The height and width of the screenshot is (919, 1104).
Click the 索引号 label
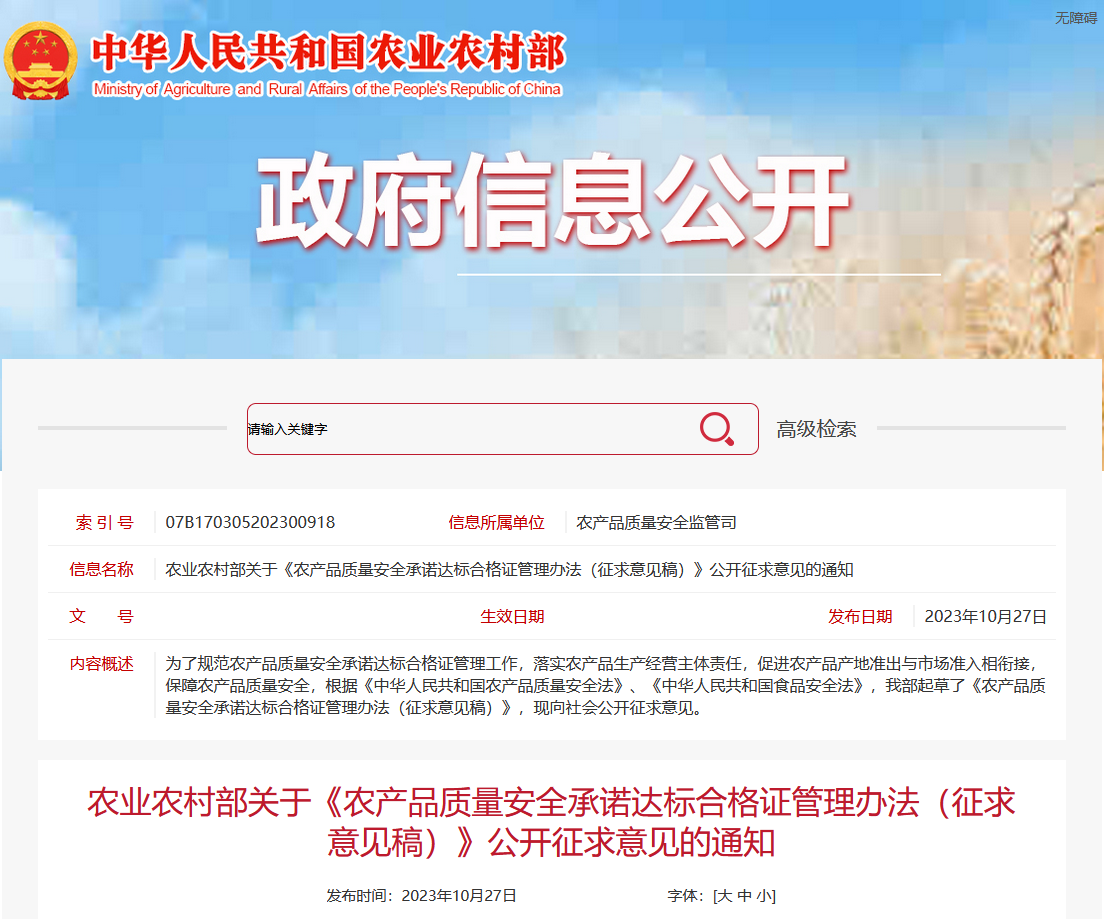pos(104,523)
